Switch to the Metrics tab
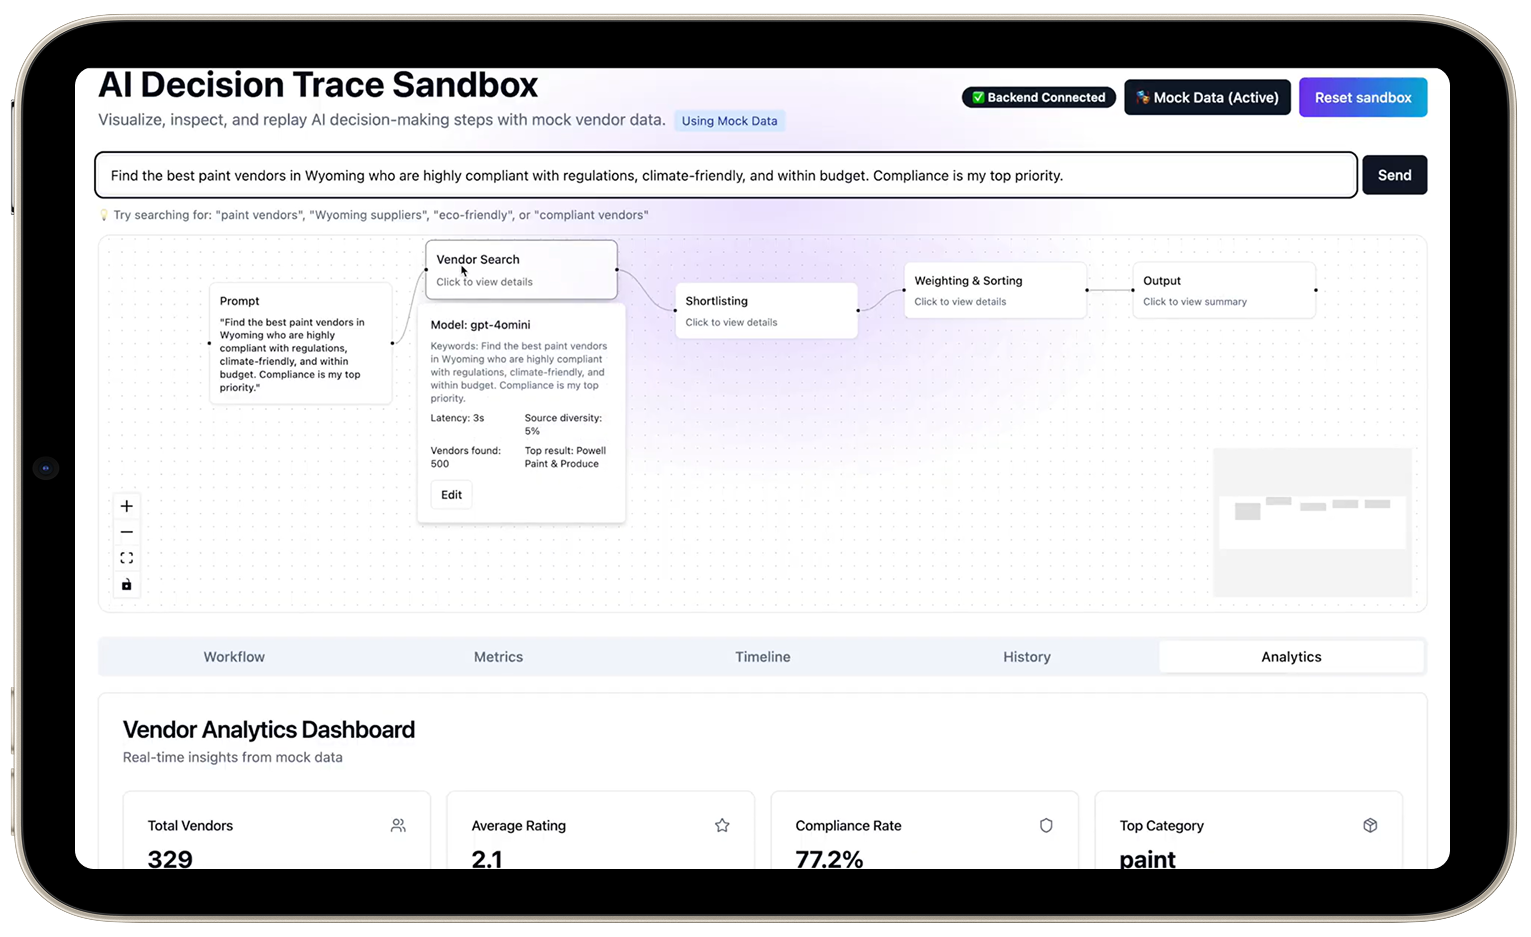1531x937 pixels. tap(498, 657)
